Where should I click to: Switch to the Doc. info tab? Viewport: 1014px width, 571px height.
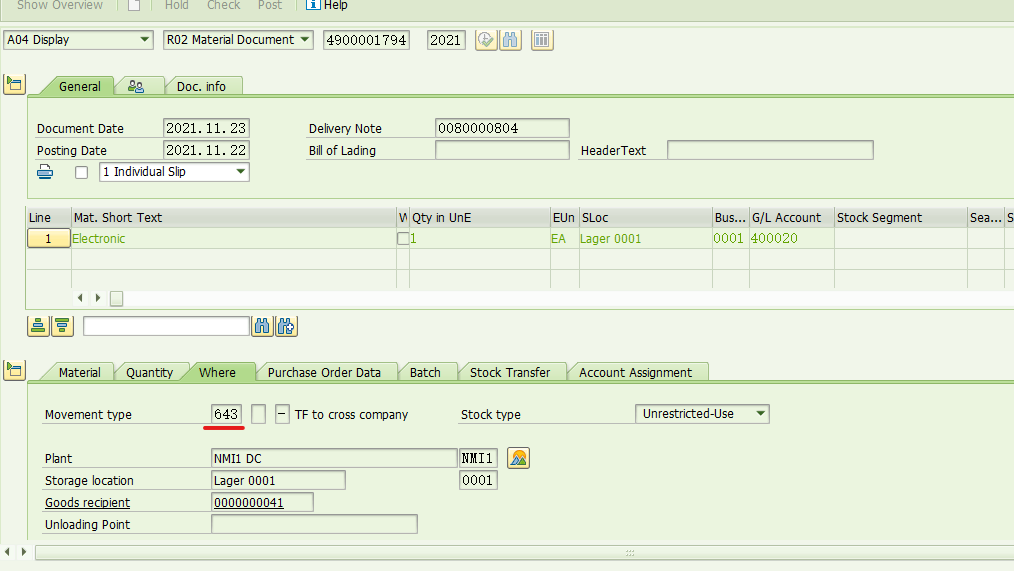pos(201,87)
